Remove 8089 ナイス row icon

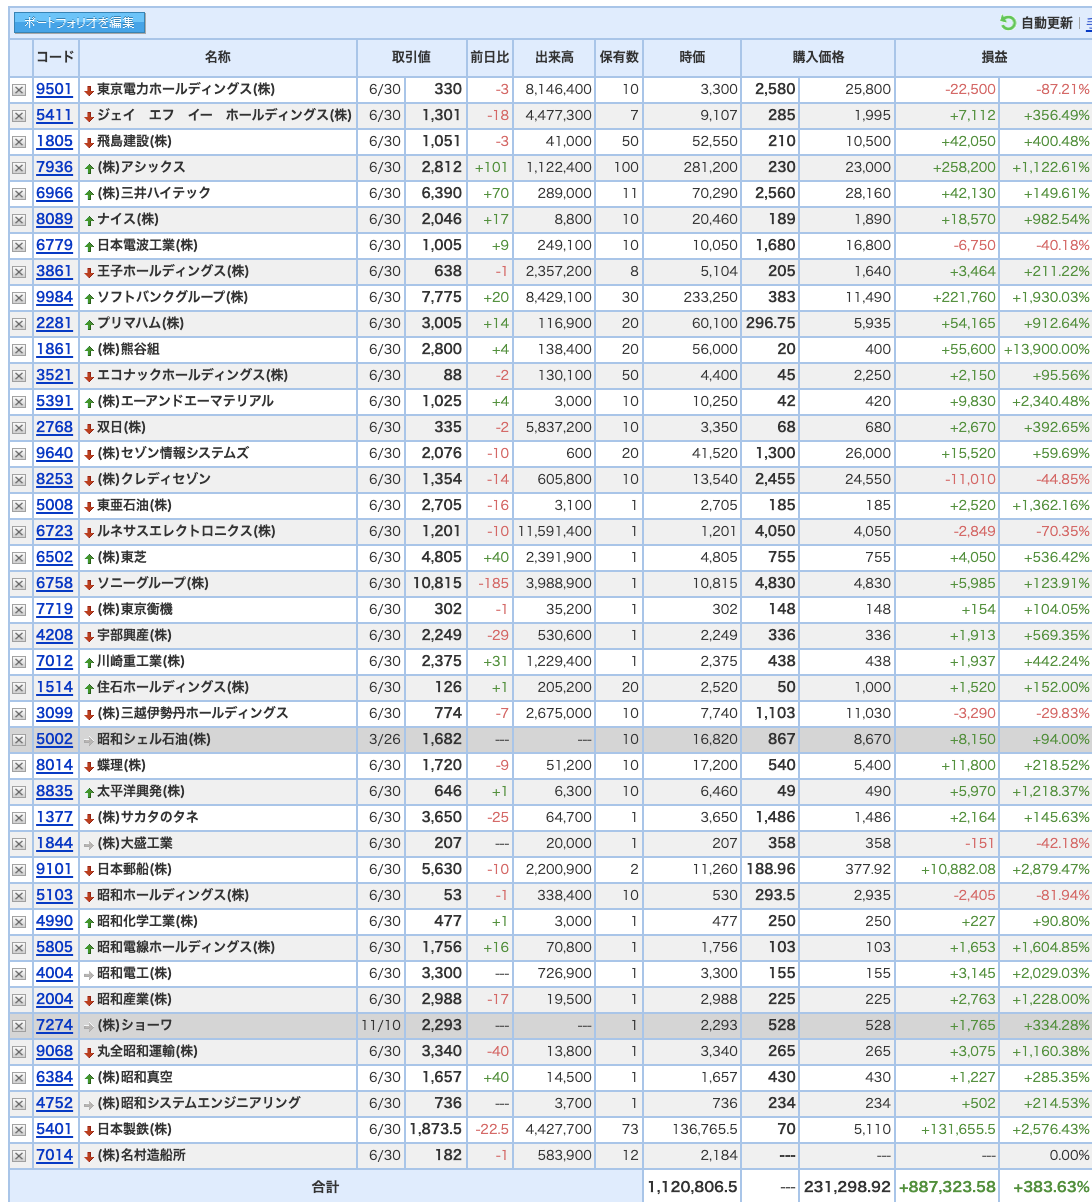19,220
